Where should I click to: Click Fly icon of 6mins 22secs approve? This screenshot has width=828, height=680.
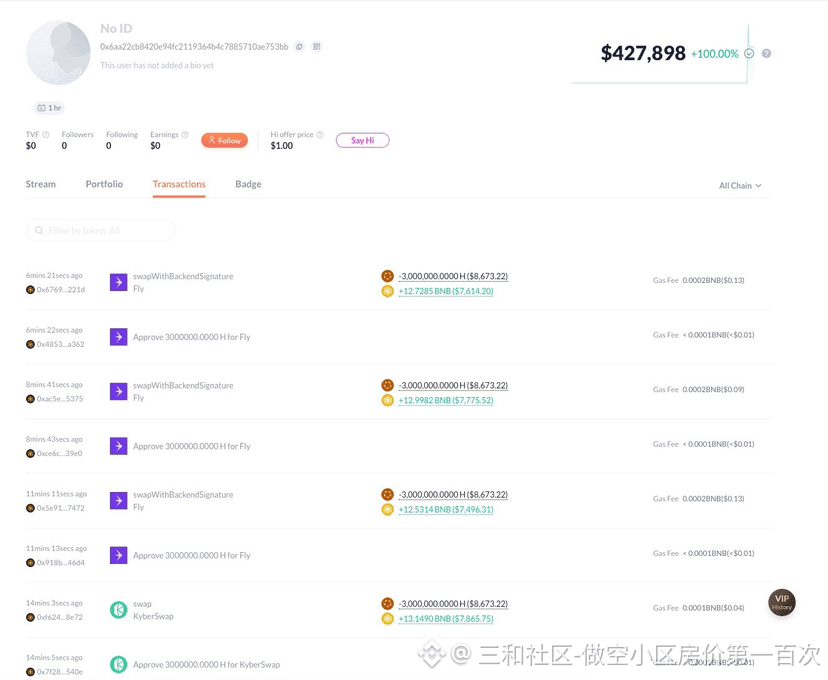pos(118,337)
